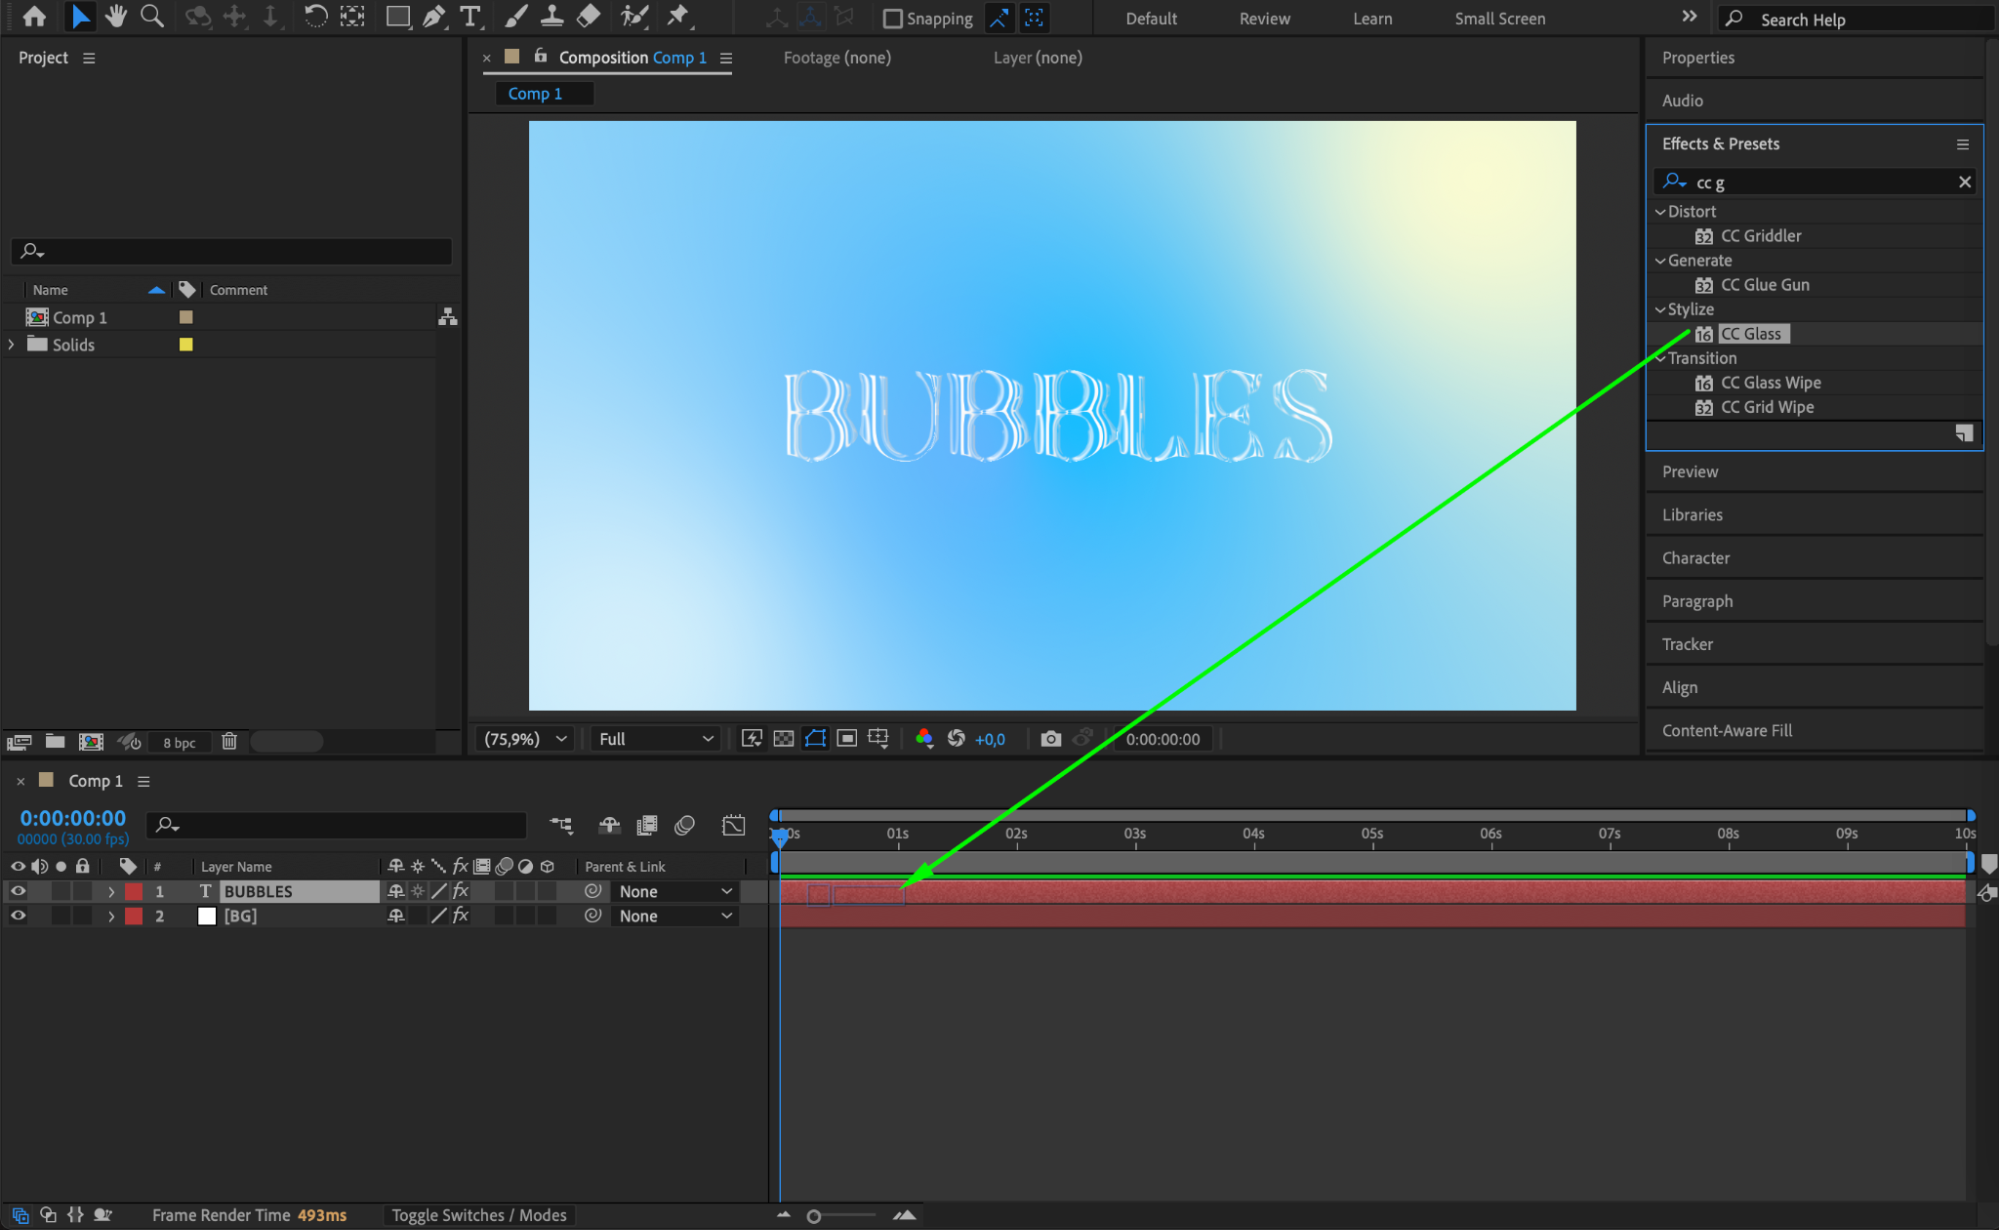Click the 8 bpc color depth button
Screen dimensions: 1999x1230
coord(179,742)
